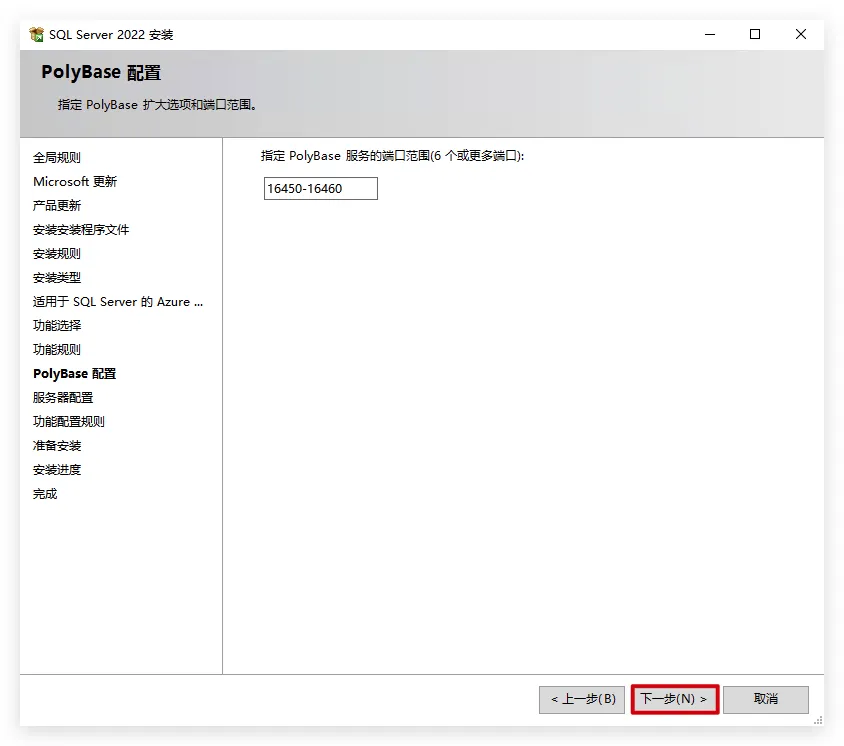The image size is (844, 746).
Task: Click the 下一步(N) button
Action: point(674,699)
